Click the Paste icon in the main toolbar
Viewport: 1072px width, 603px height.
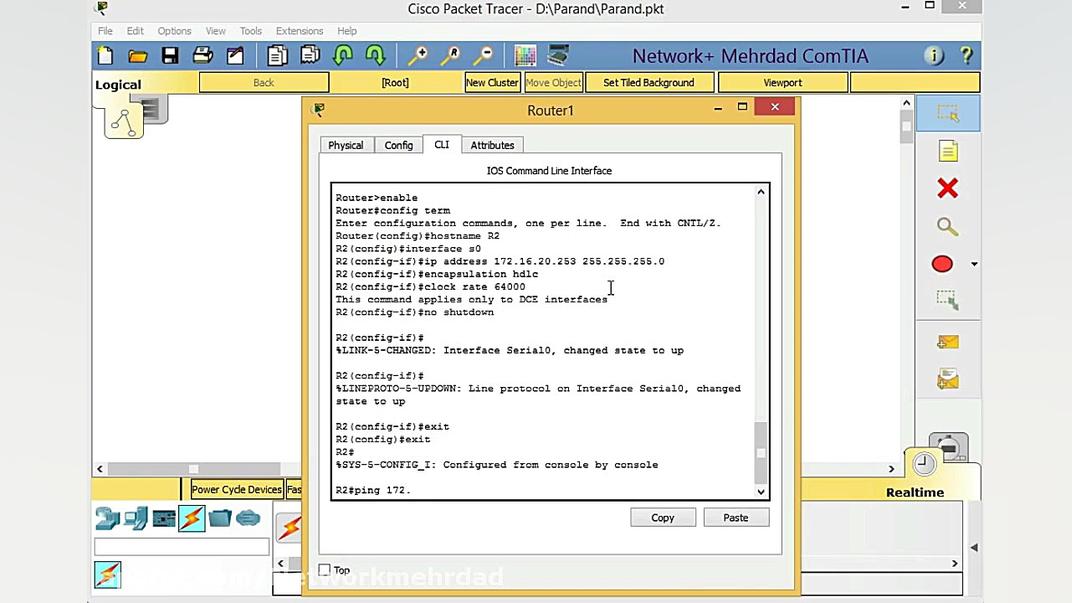coord(310,55)
